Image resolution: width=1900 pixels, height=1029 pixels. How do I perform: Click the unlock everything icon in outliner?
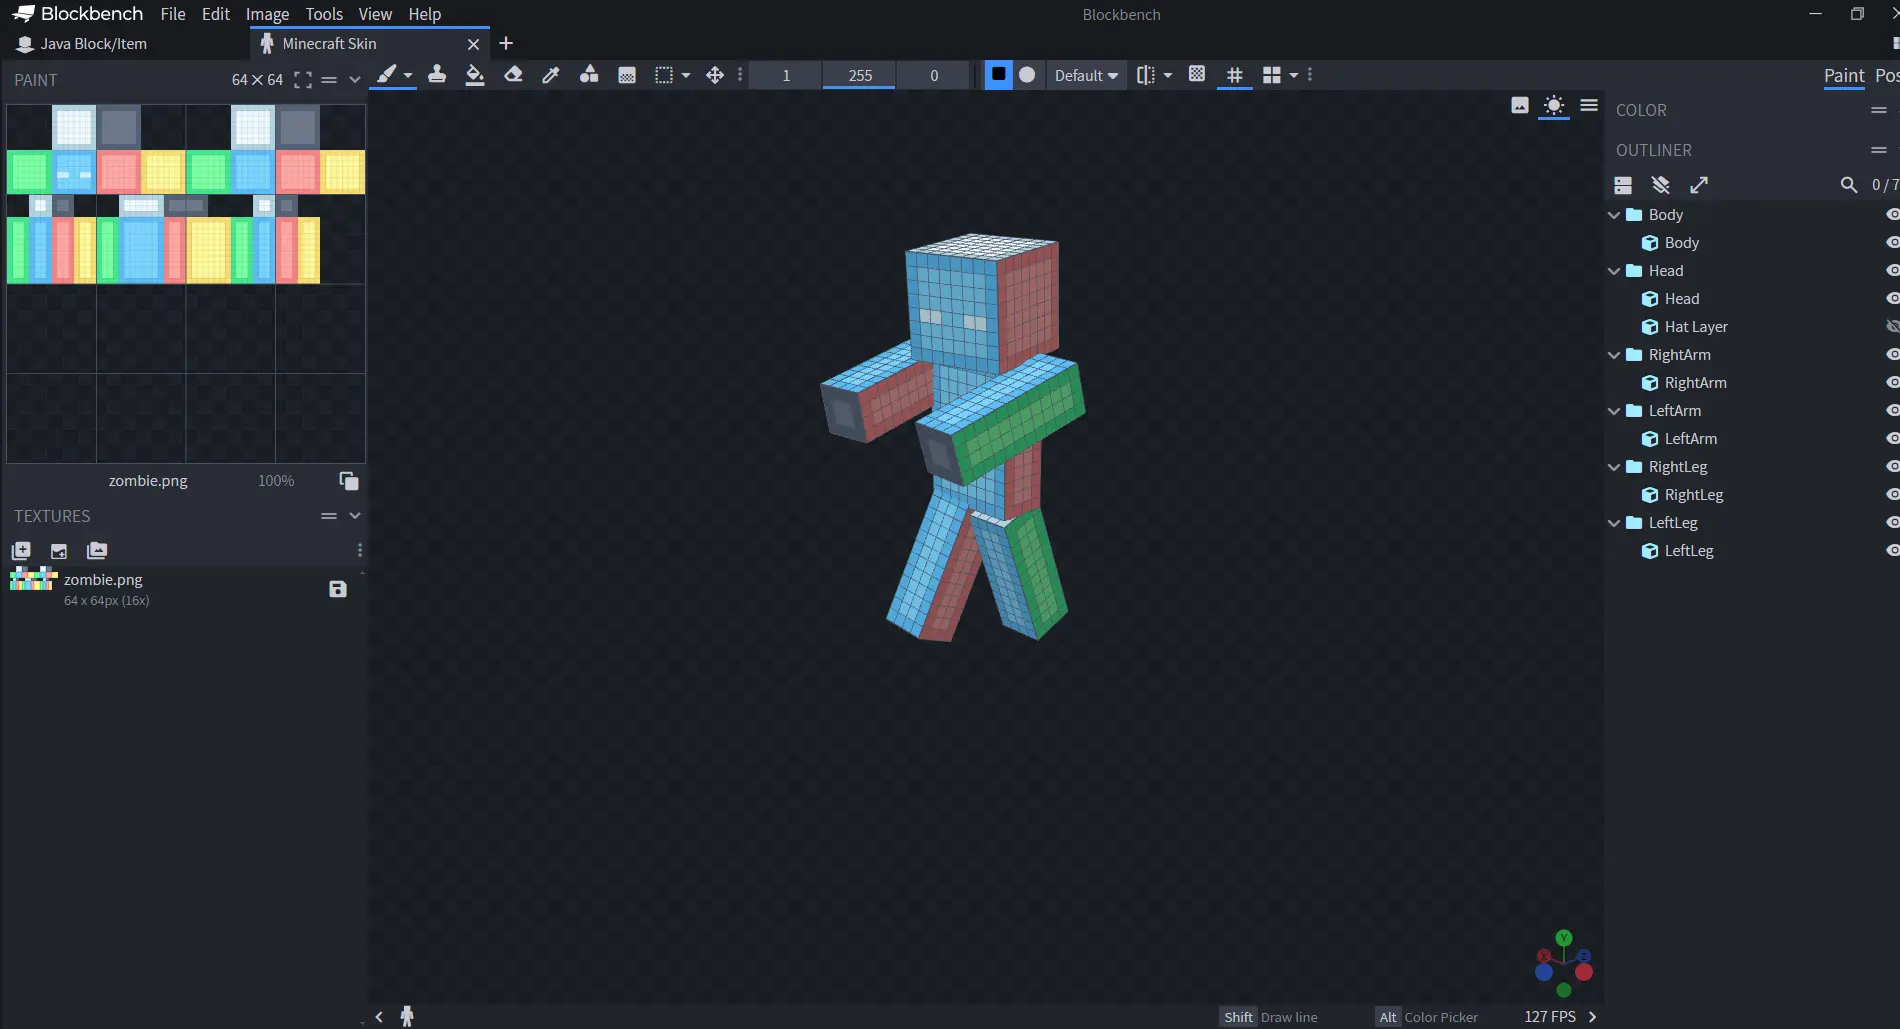pos(1661,185)
